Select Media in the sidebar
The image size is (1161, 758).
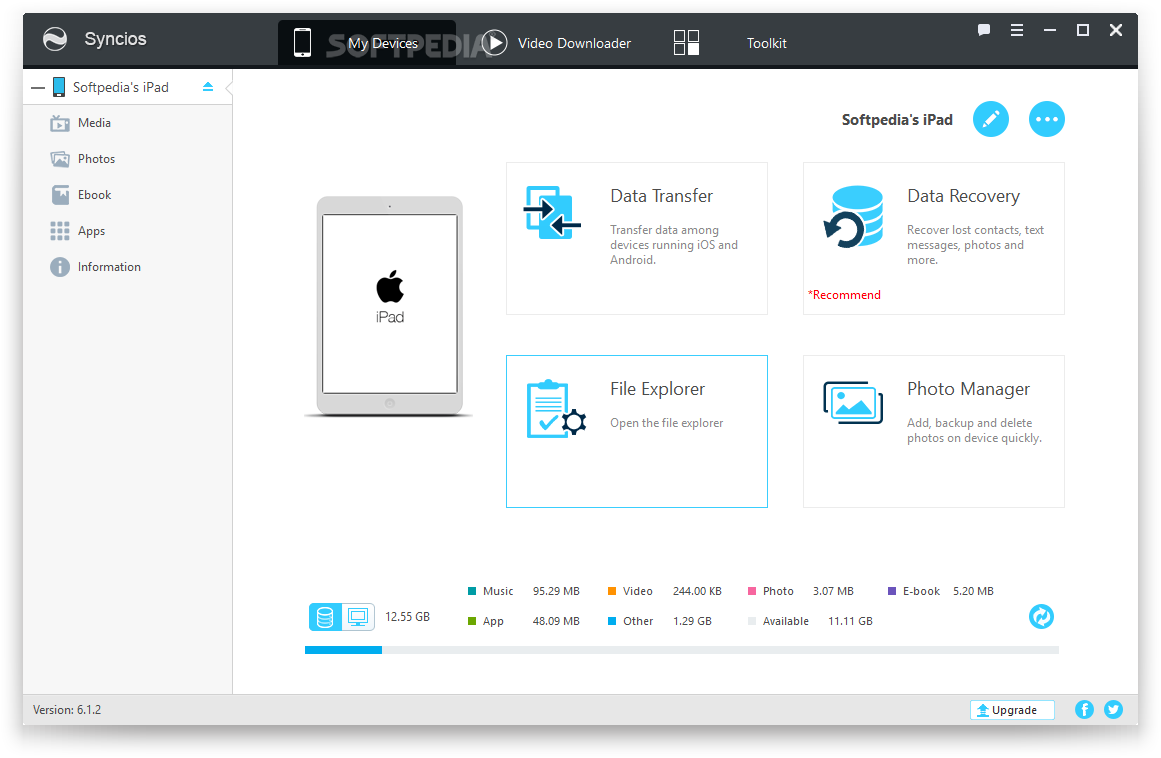pyautogui.click(x=94, y=123)
